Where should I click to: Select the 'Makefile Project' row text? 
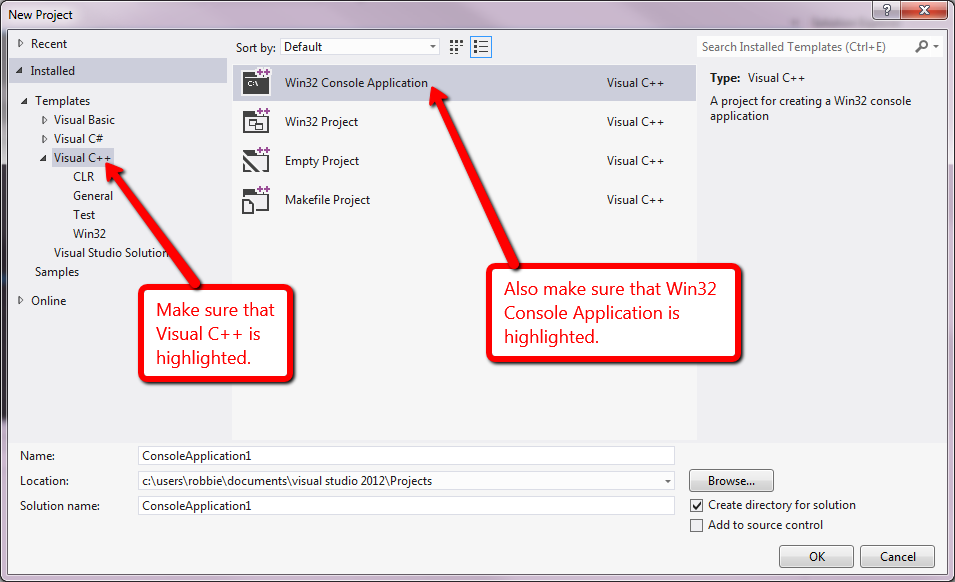327,200
